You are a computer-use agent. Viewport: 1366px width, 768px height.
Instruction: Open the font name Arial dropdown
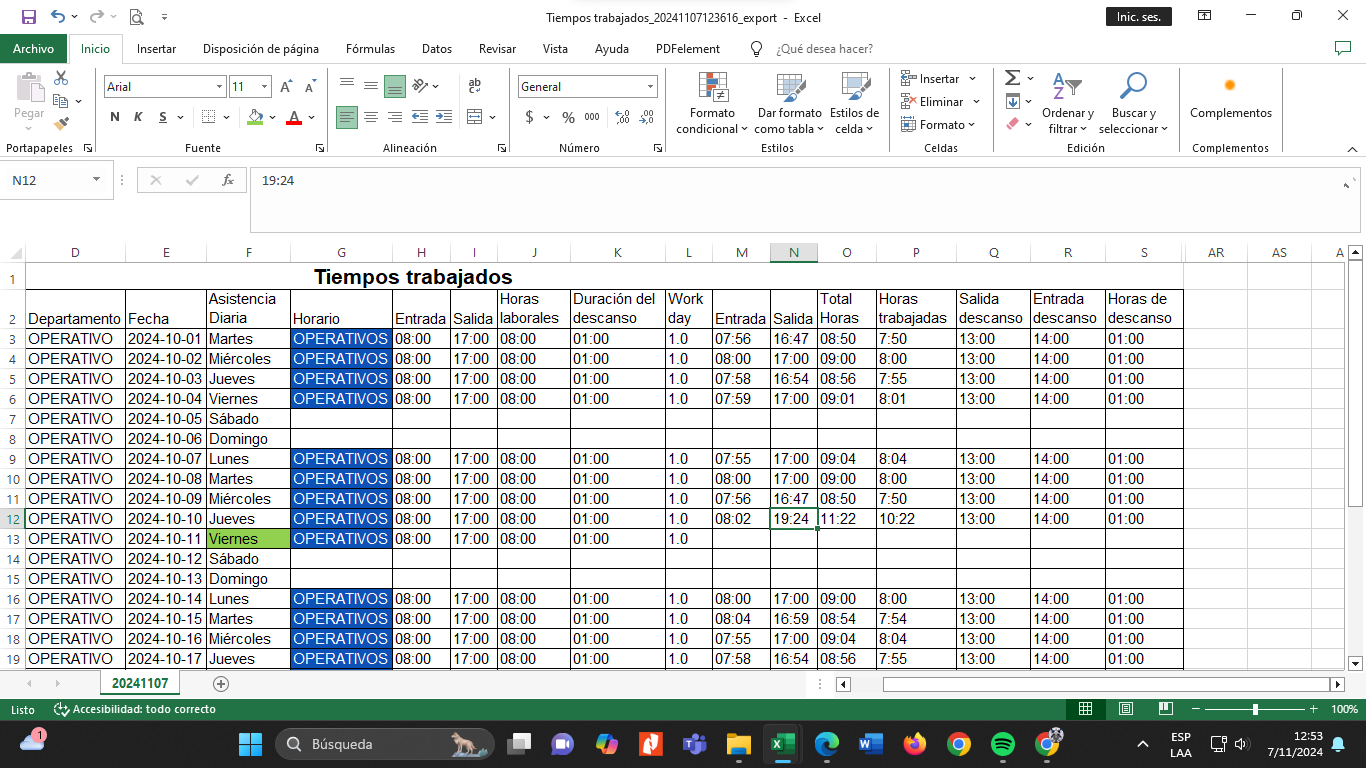click(220, 87)
